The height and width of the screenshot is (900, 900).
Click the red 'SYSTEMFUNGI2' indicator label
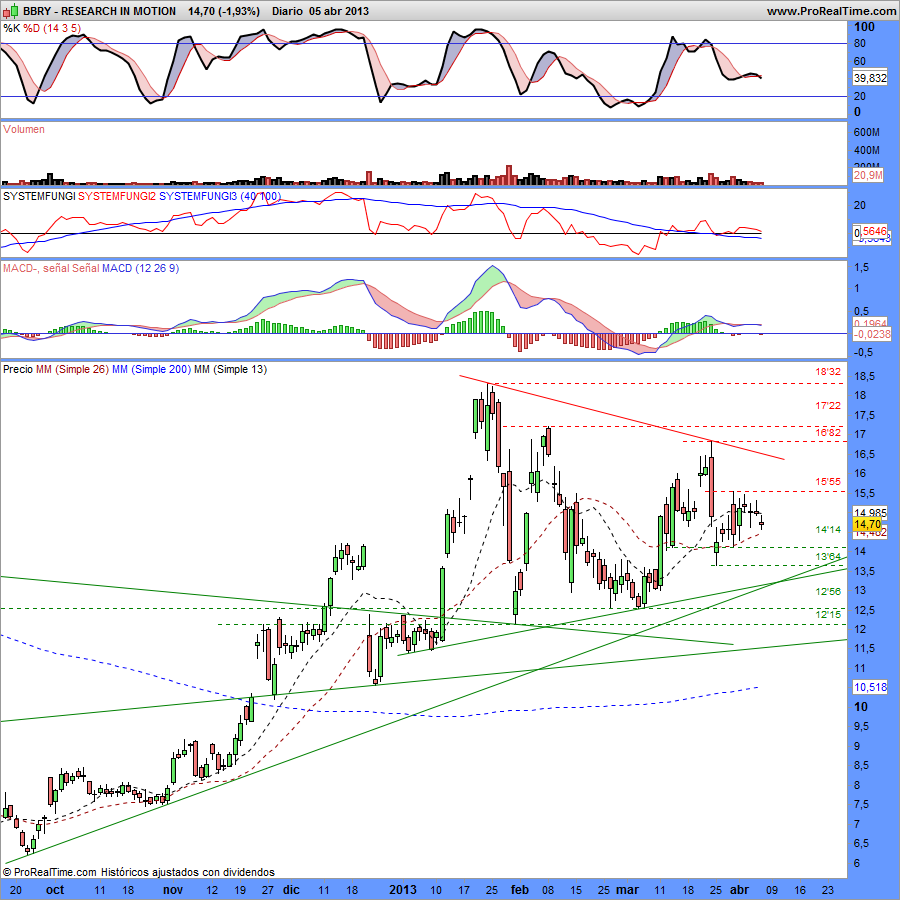point(117,196)
